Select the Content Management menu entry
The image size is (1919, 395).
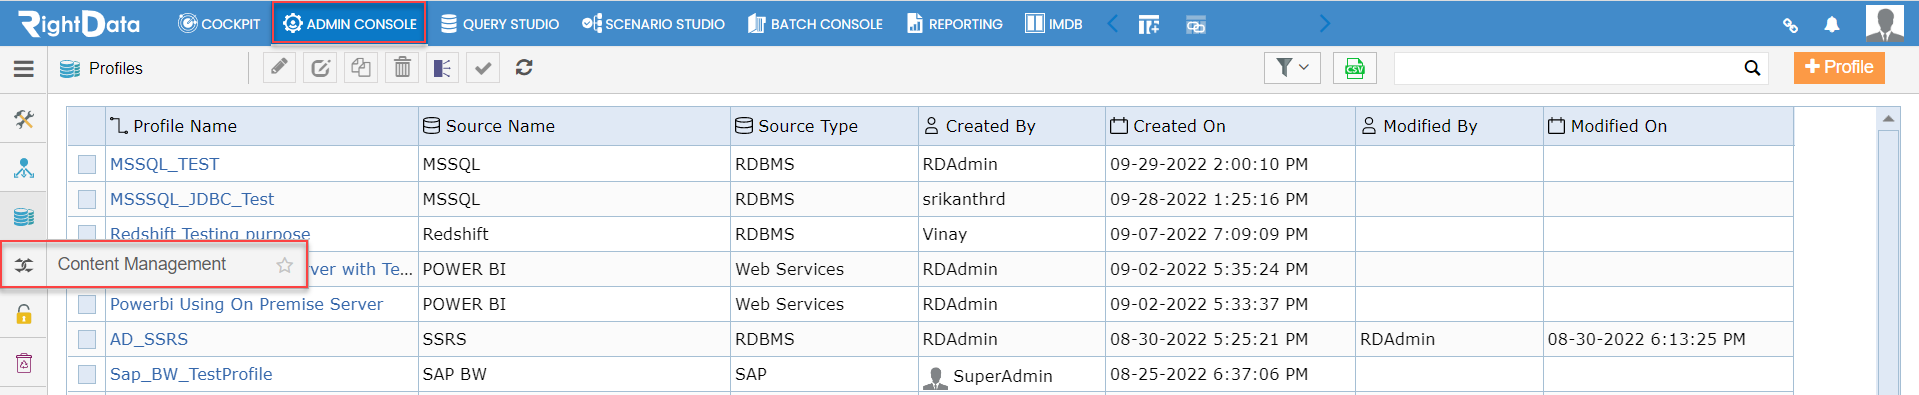(142, 264)
